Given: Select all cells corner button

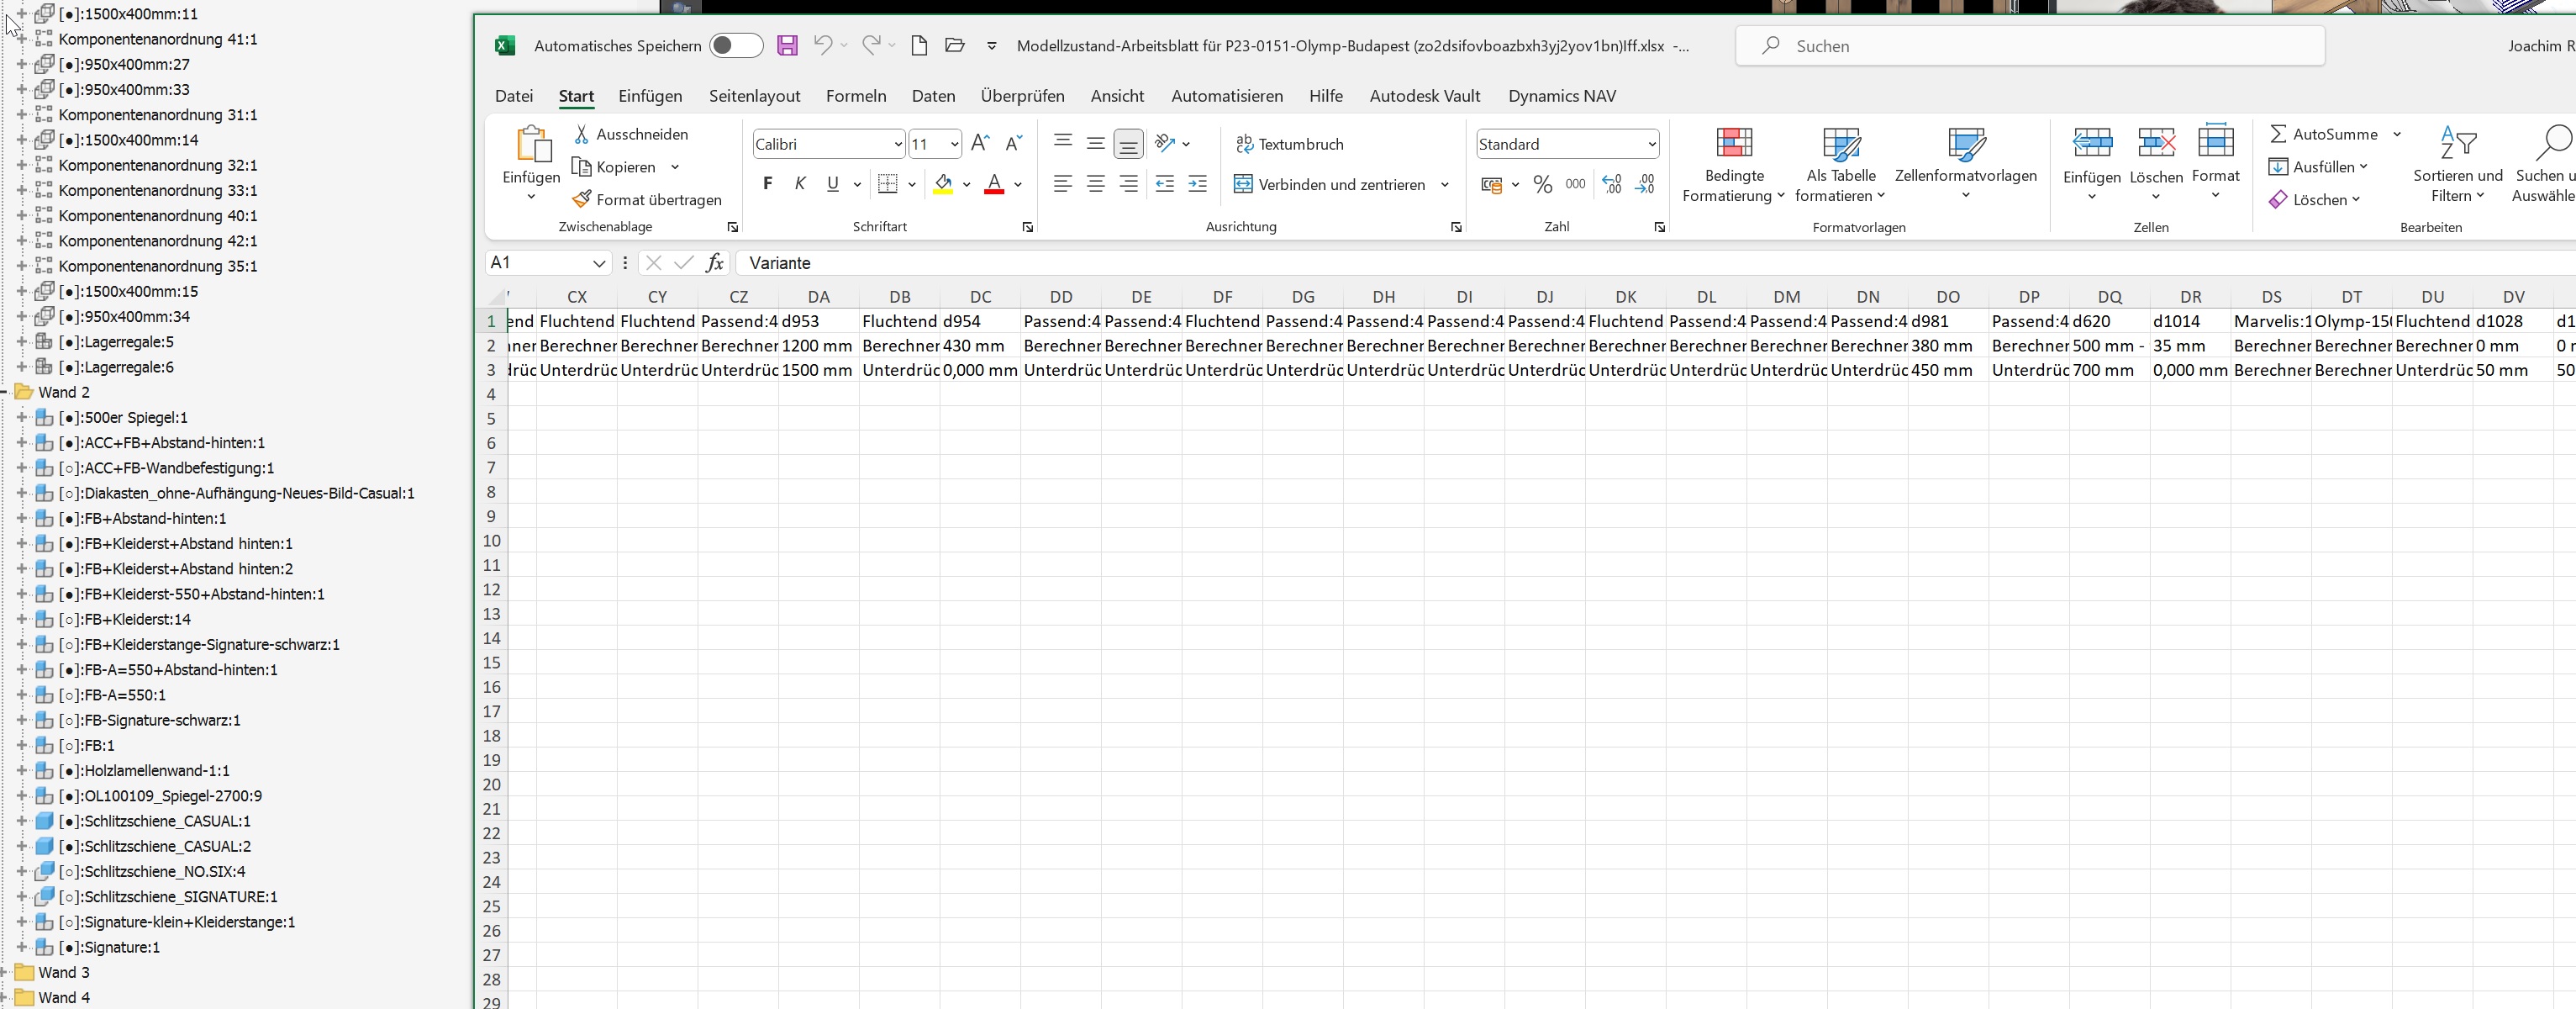Looking at the screenshot, I should click(496, 297).
